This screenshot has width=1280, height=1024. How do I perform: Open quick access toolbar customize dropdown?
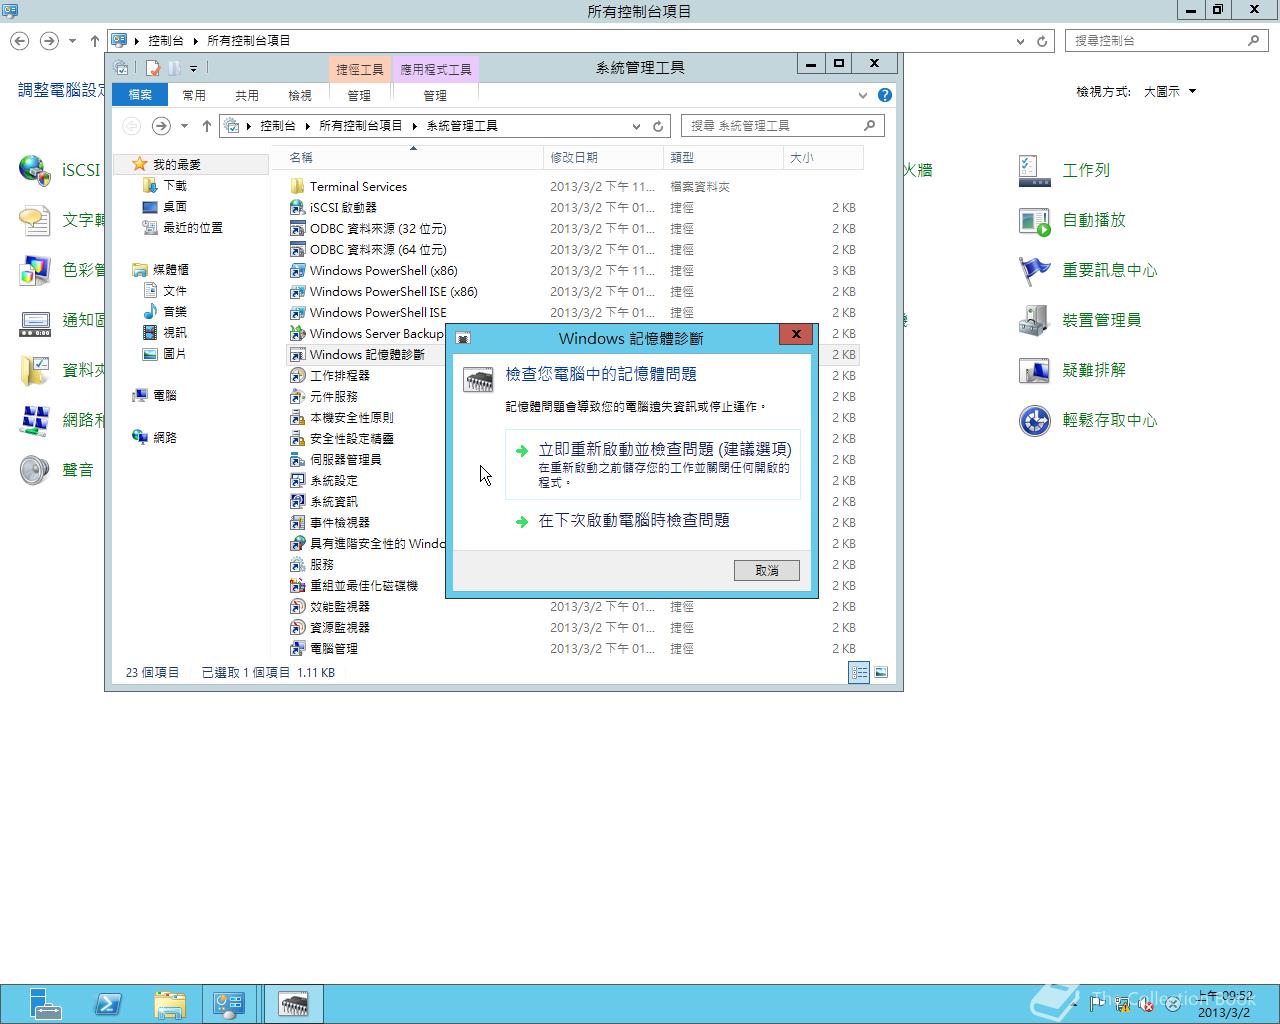point(193,68)
